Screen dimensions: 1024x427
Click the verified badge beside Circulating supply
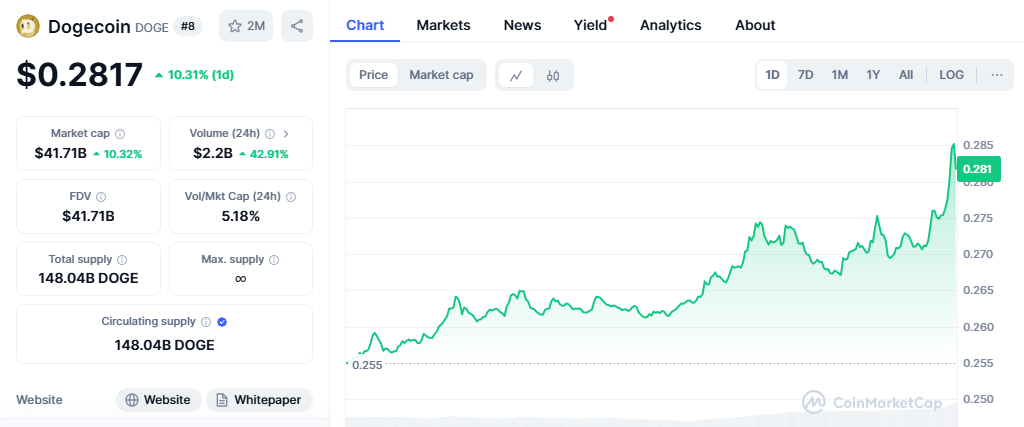pyautogui.click(x=222, y=322)
